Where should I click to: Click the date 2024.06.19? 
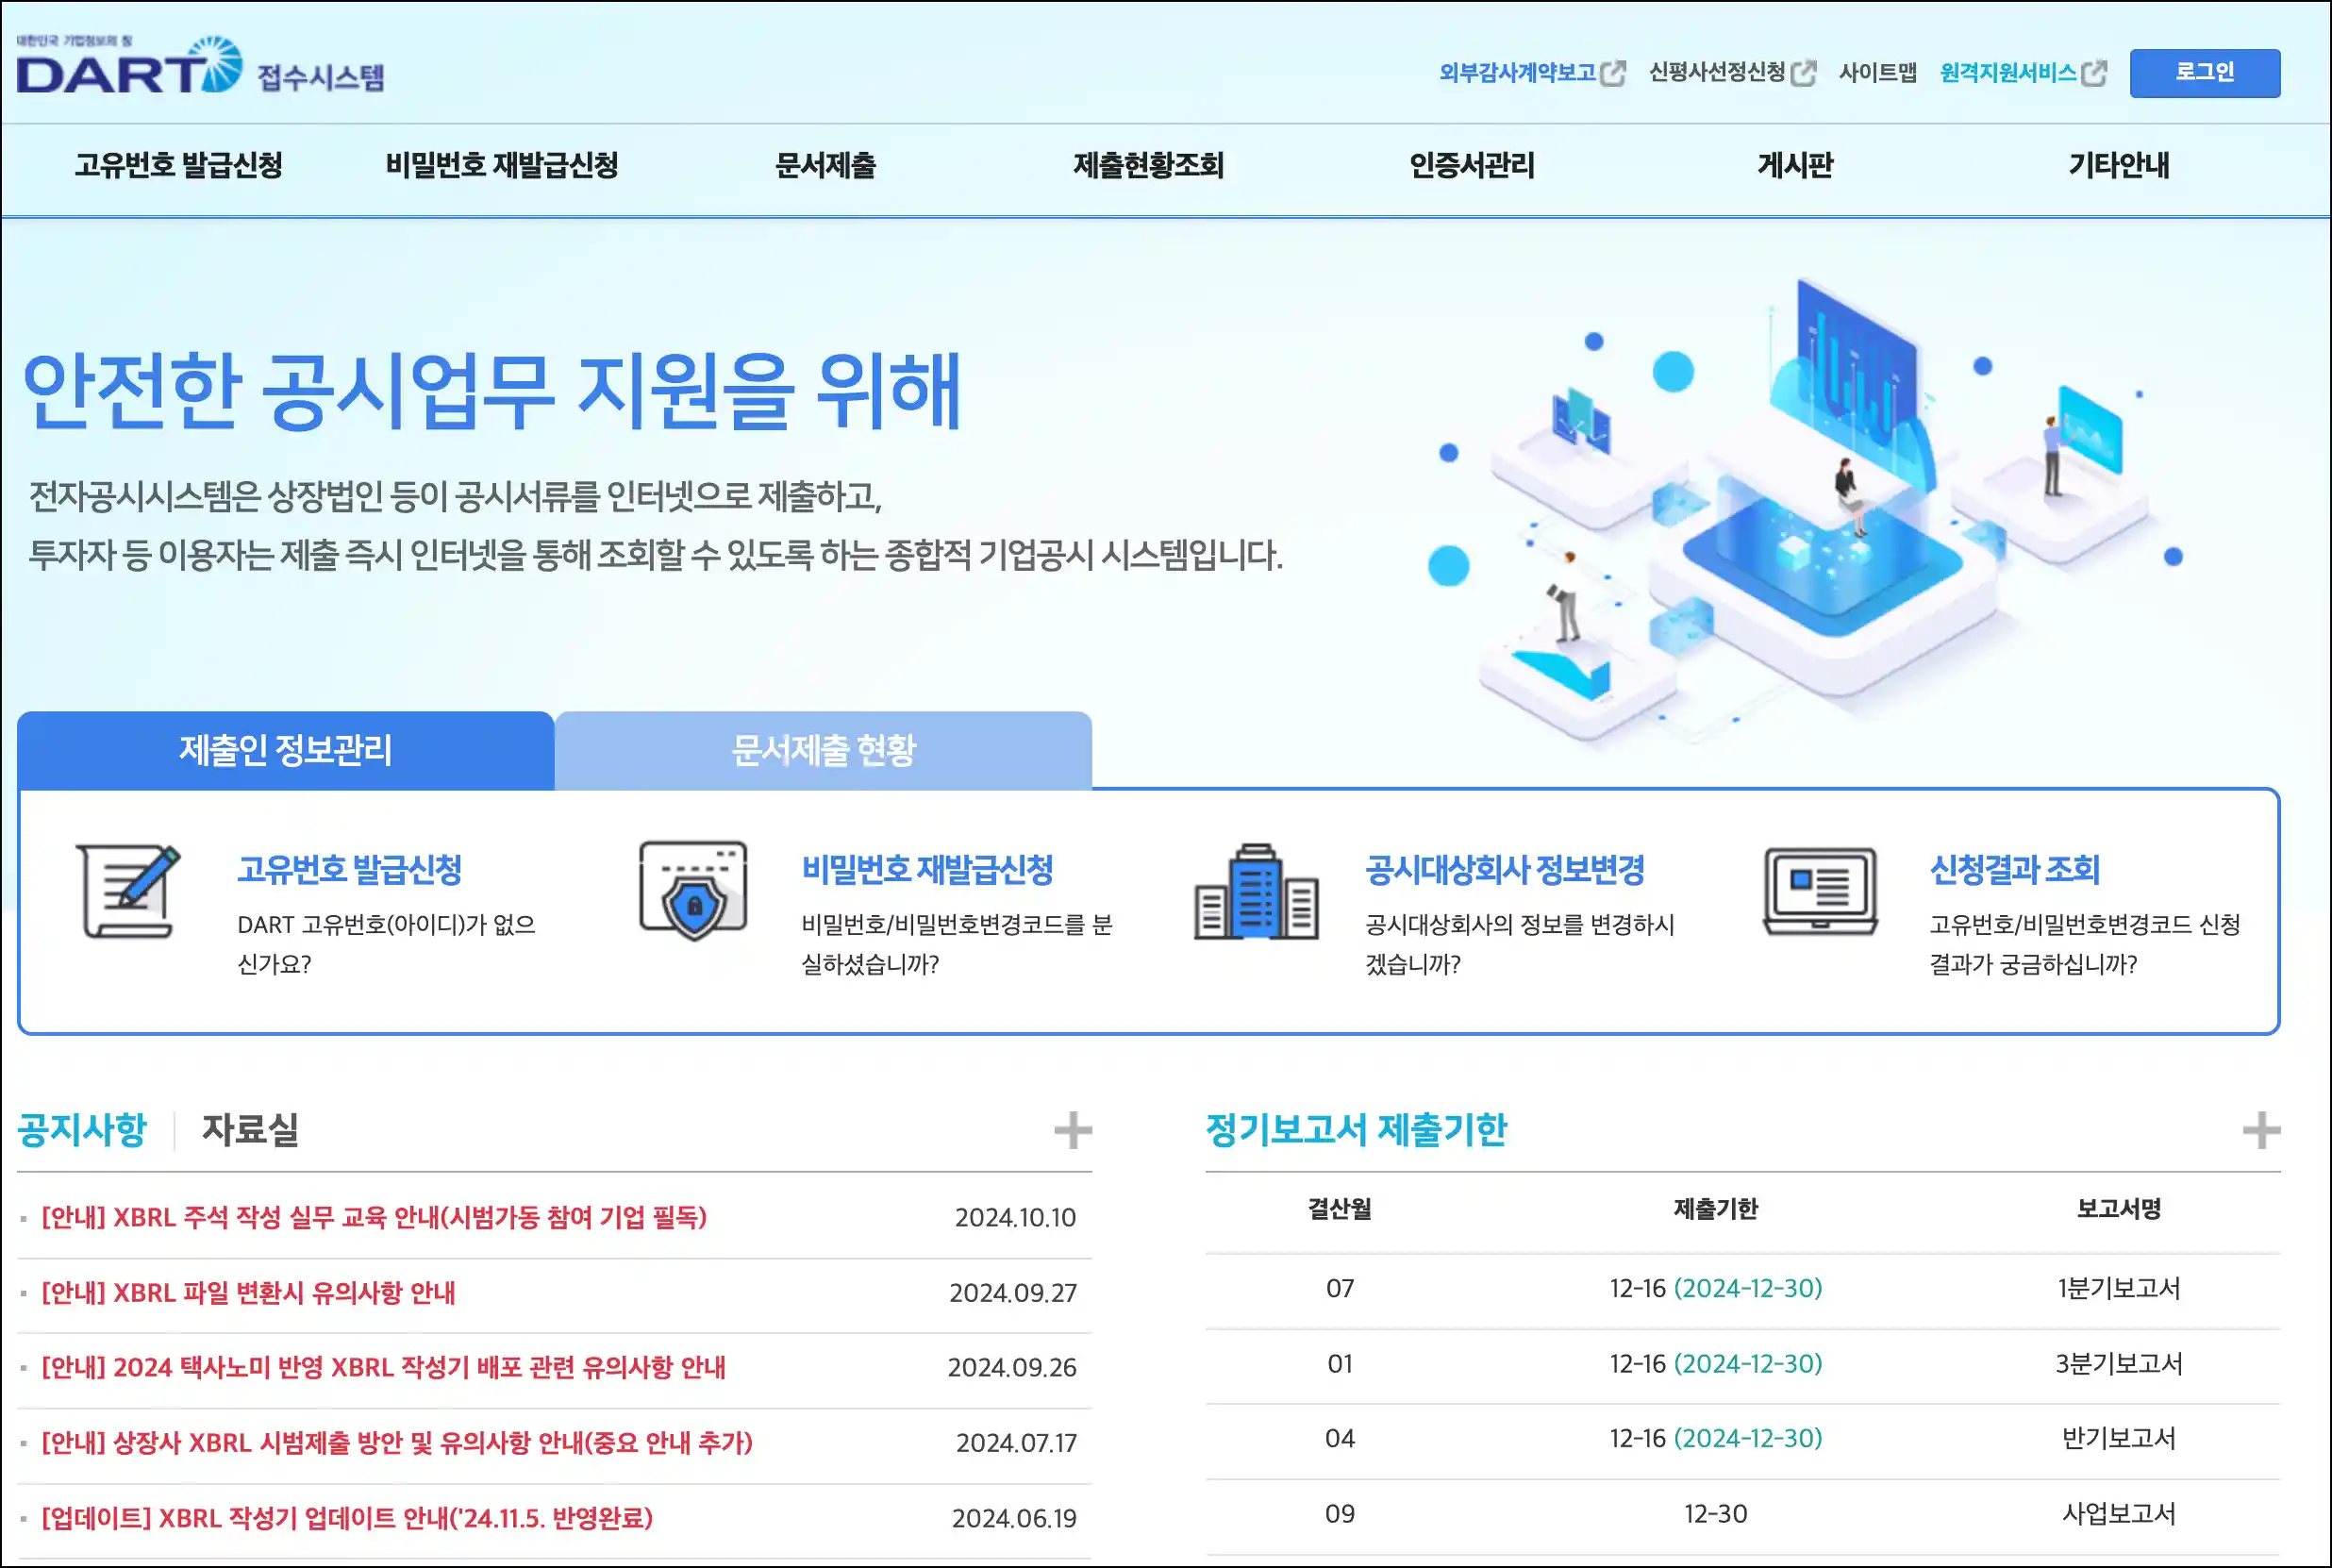[x=1014, y=1518]
